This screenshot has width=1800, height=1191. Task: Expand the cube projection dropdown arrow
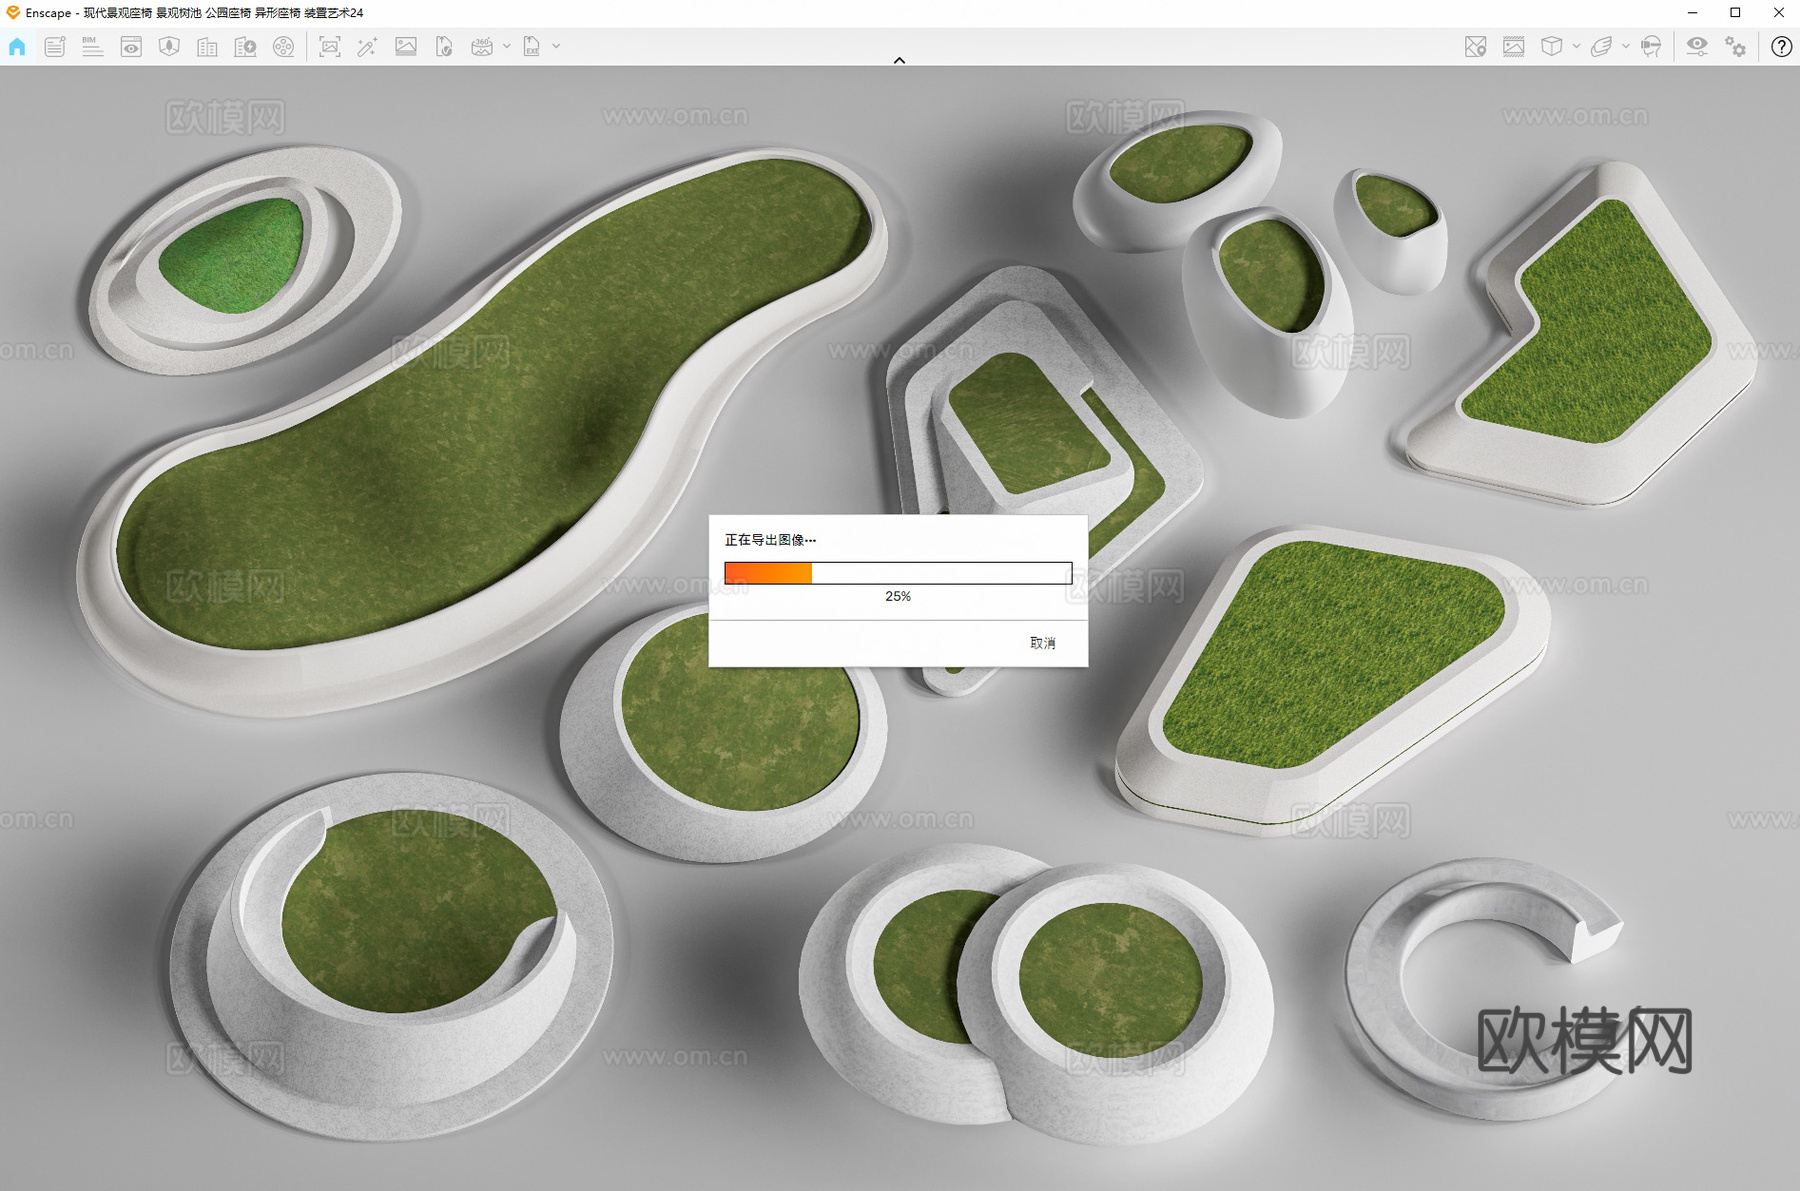coord(1576,46)
